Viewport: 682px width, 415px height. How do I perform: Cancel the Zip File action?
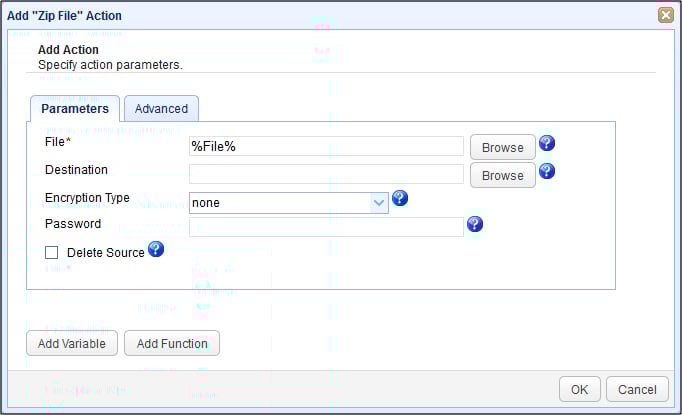point(637,389)
